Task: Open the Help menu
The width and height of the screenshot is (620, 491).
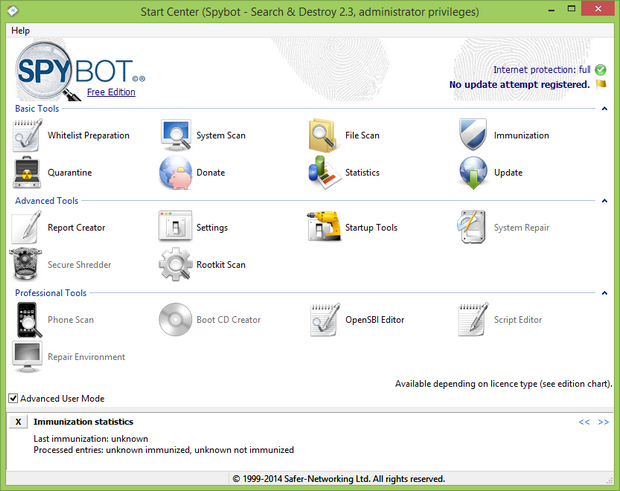Action: [20, 30]
